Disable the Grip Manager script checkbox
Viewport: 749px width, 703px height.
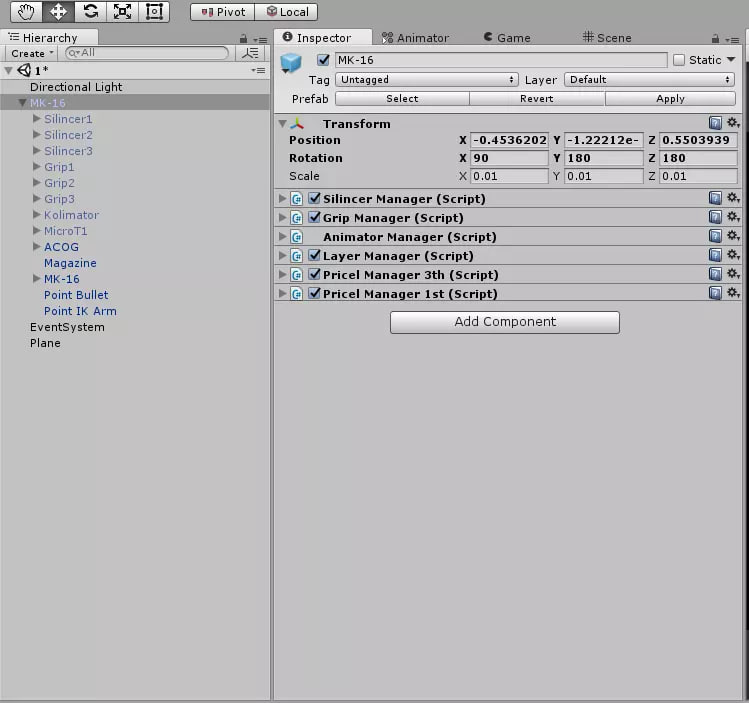pyautogui.click(x=314, y=217)
